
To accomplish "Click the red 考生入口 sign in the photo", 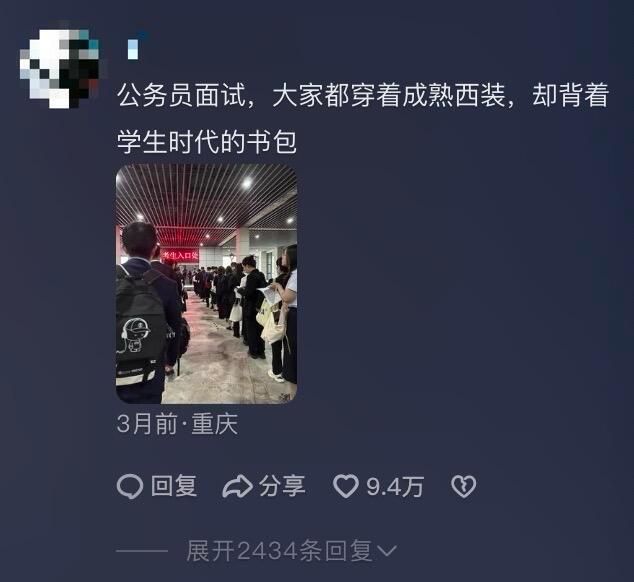I will 180,255.
